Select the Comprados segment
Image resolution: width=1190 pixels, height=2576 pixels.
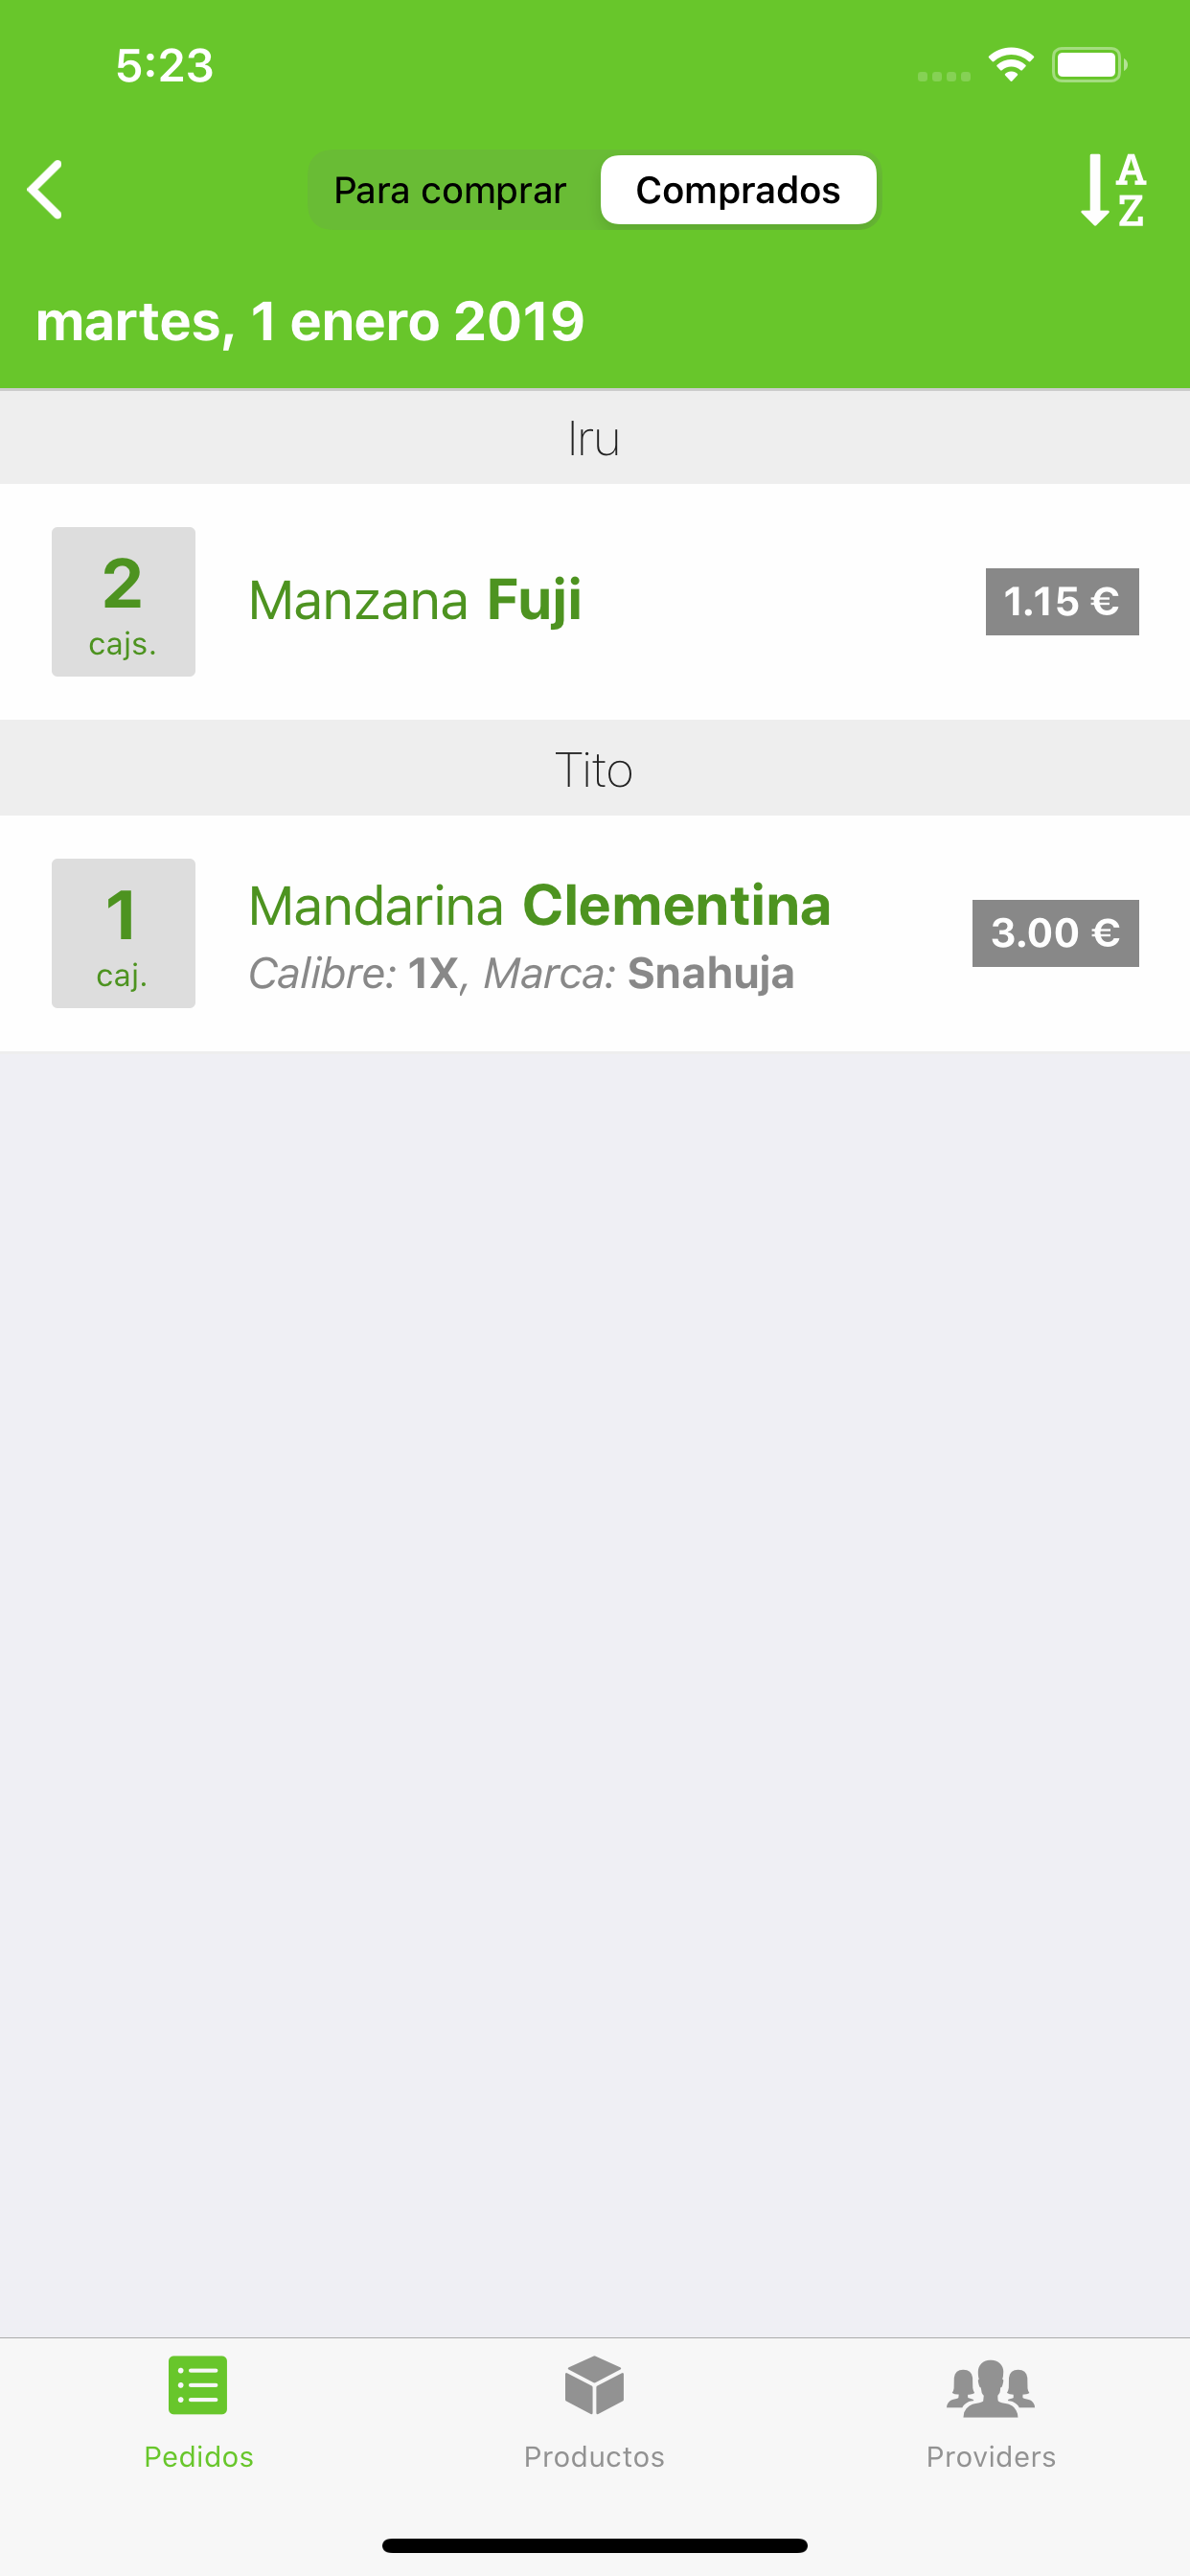[738, 190]
